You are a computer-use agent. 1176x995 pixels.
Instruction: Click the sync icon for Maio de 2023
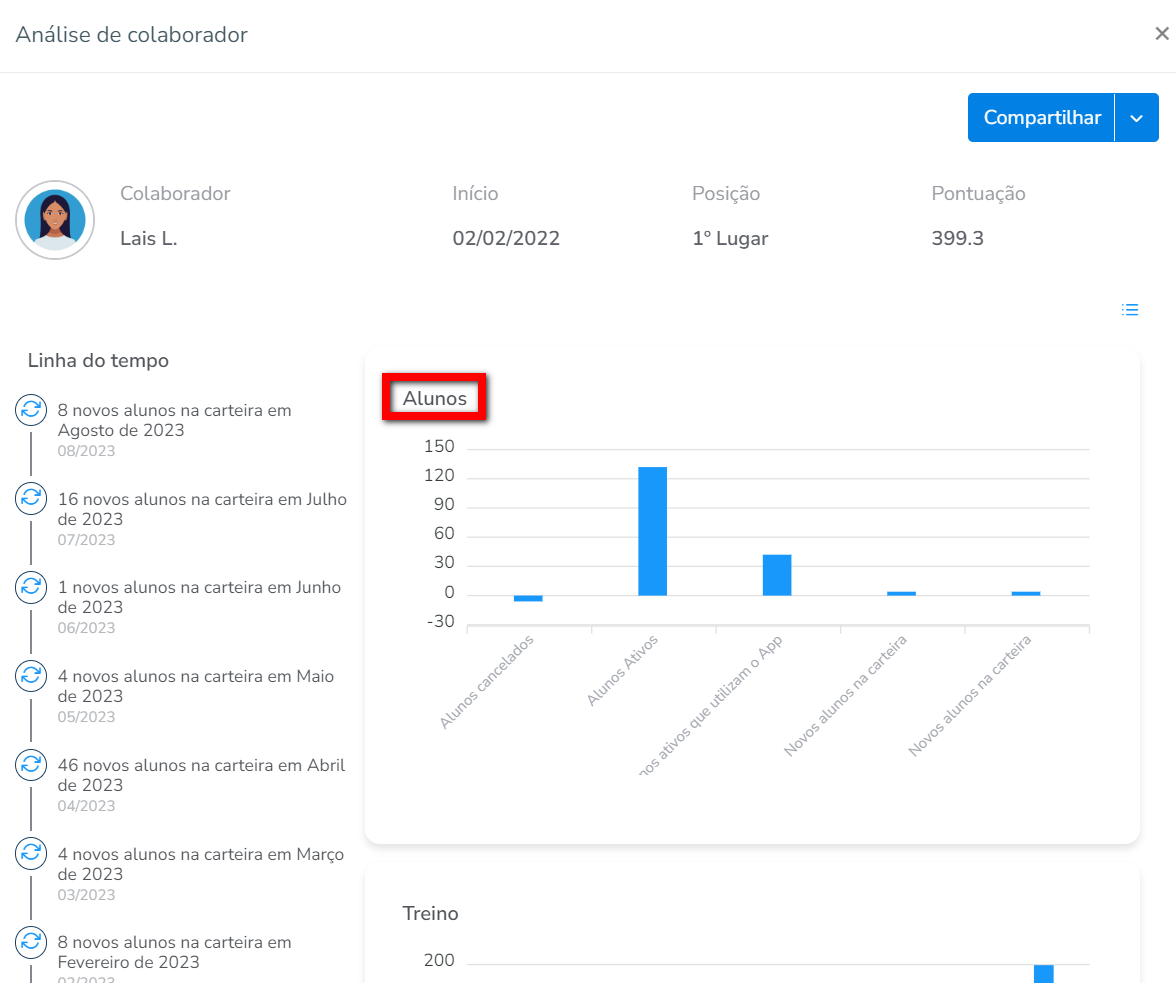coord(31,676)
